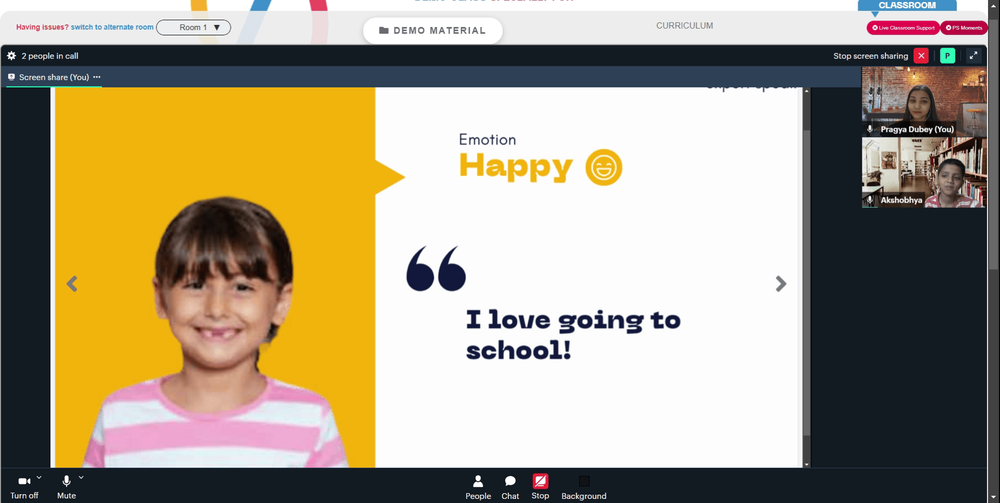Click scroll-down arrow of slide scrollbar
Screen dimensions: 1000x503
pyautogui.click(x=806, y=464)
